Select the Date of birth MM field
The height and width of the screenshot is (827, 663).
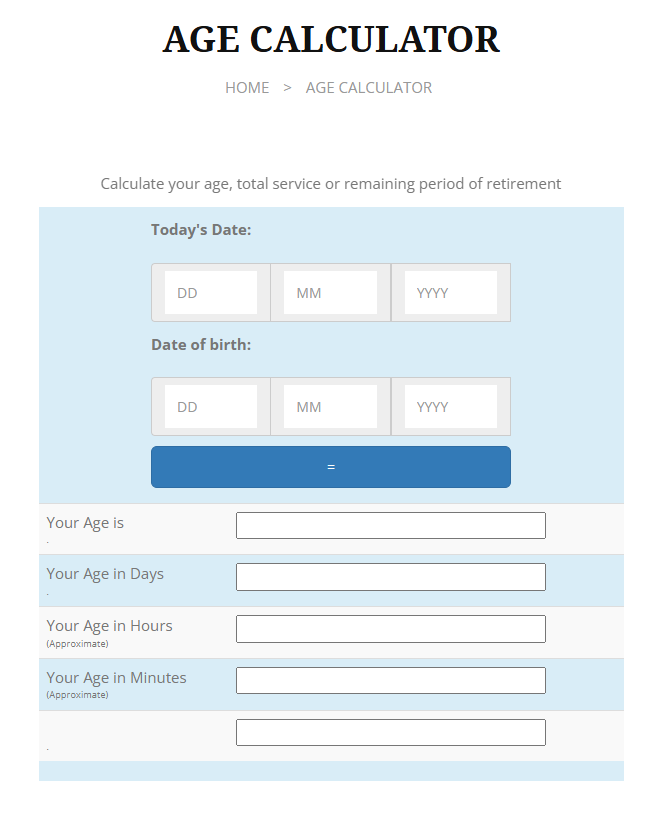pos(331,407)
